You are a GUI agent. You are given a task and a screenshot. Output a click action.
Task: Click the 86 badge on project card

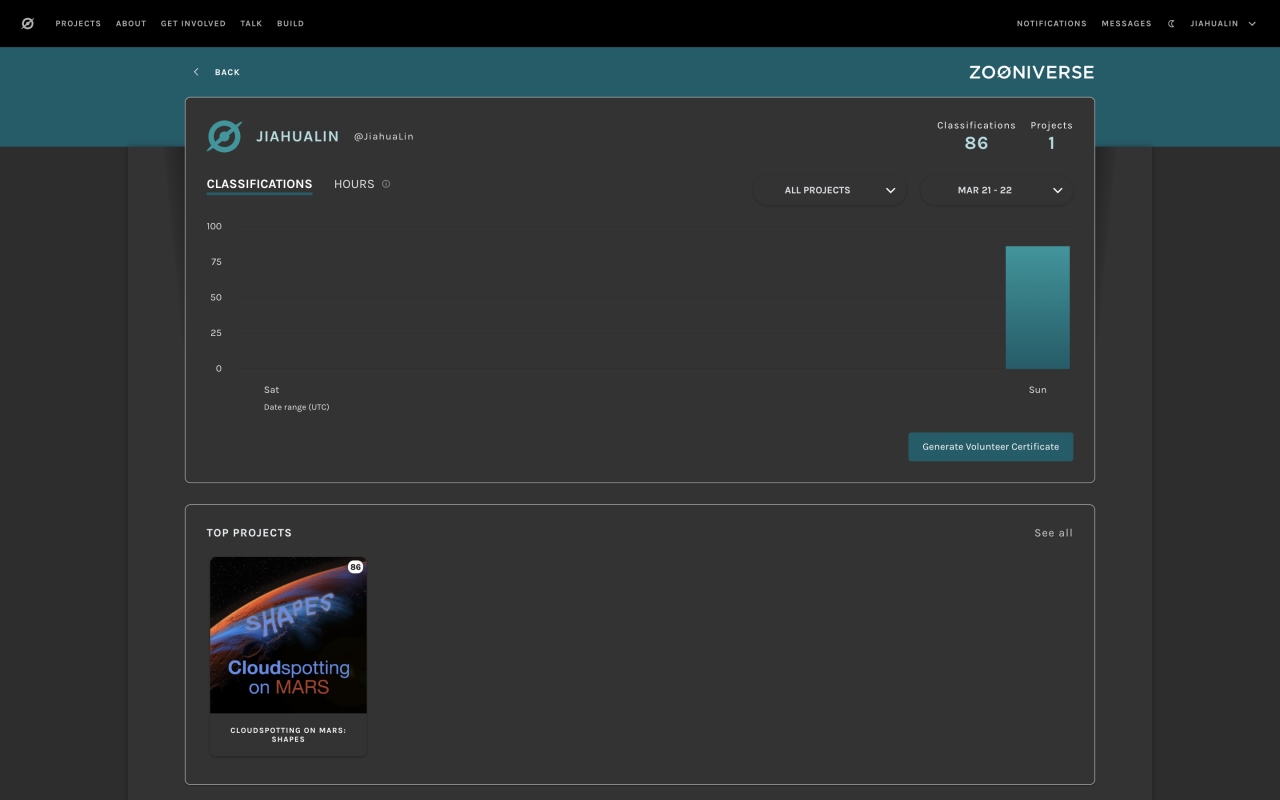point(355,567)
